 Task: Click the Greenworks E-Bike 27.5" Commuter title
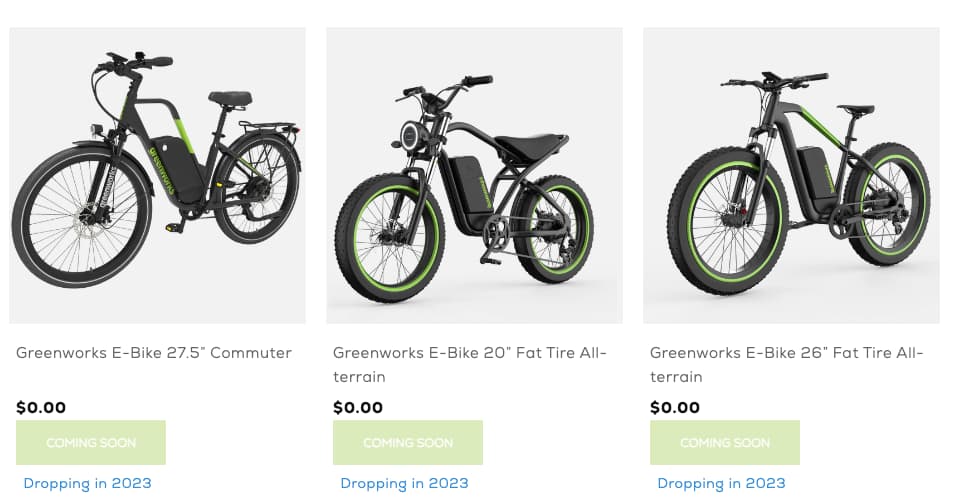pos(154,353)
